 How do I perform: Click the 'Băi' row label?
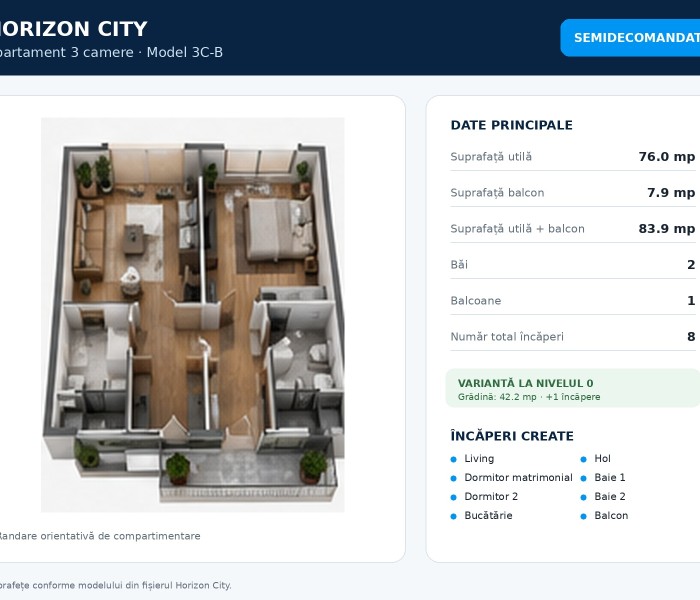point(459,265)
